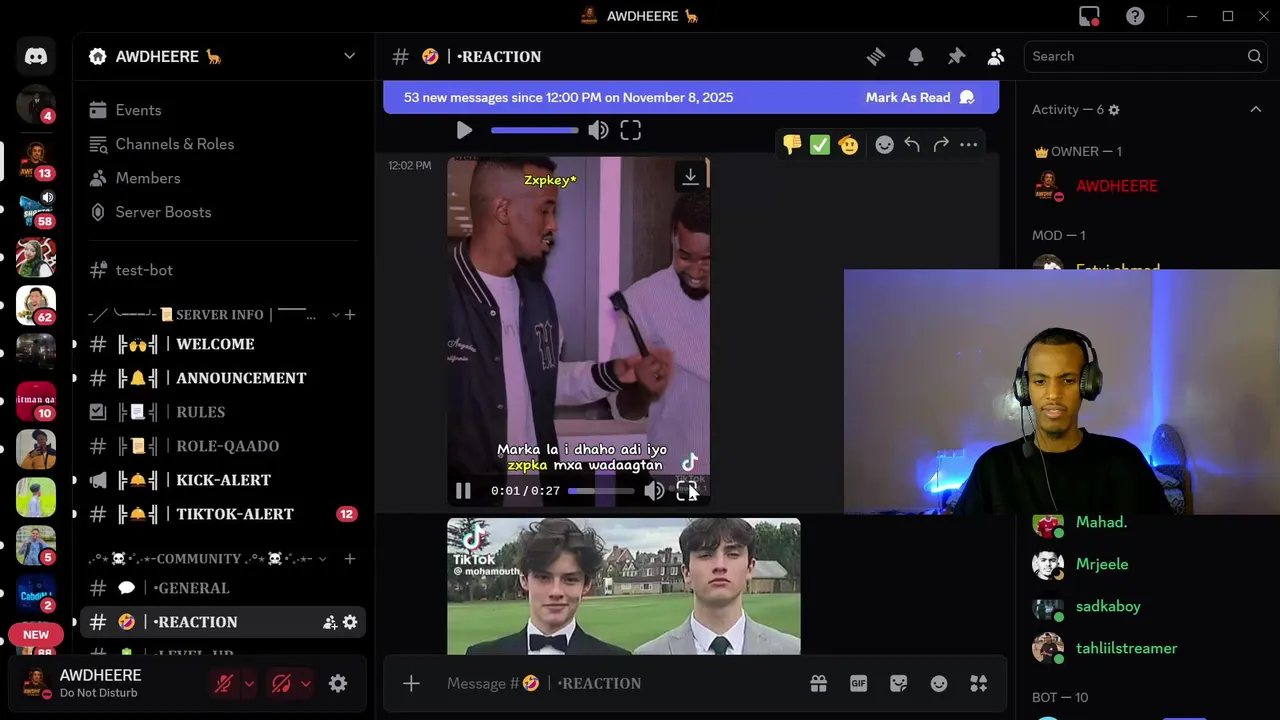
Task: Mark As Read in the new messages banner
Action: click(x=919, y=97)
